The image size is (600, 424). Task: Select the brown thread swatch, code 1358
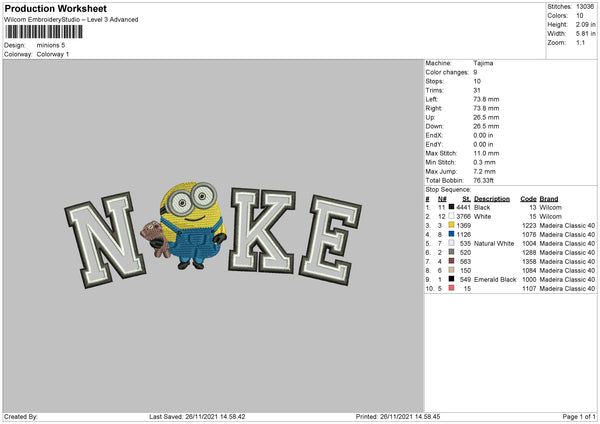click(452, 261)
